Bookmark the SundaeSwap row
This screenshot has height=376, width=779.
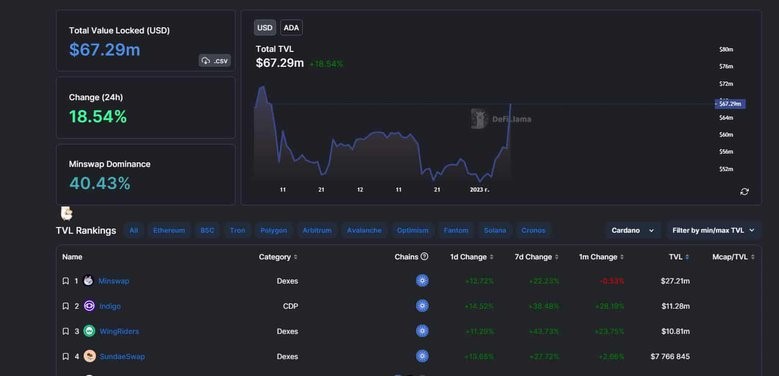pos(66,357)
